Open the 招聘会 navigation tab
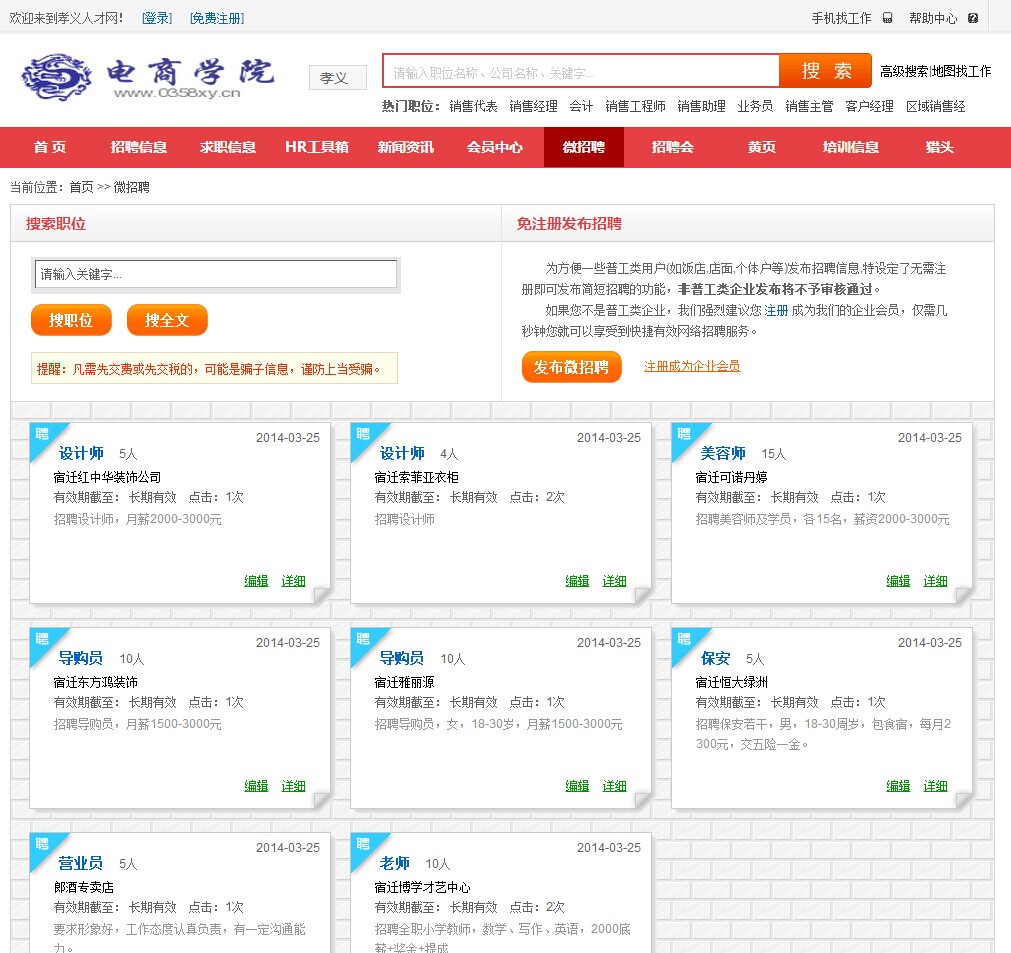This screenshot has width=1011, height=953. coord(672,147)
